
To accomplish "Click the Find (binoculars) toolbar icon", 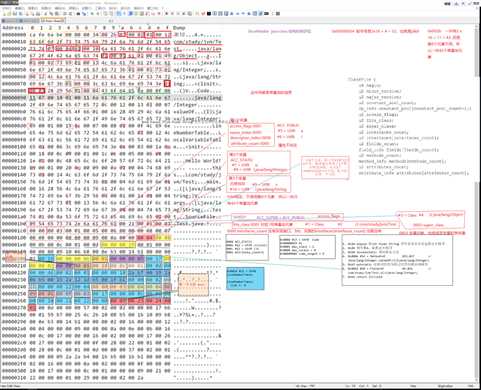I will (78, 14).
